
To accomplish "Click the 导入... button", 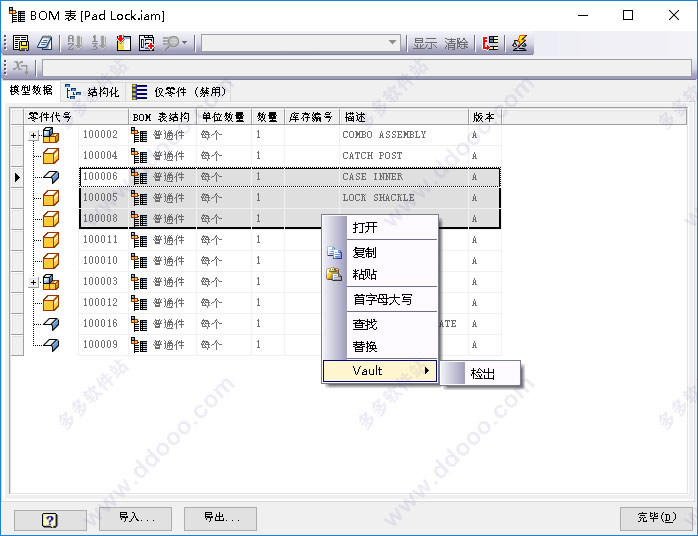I will point(135,518).
